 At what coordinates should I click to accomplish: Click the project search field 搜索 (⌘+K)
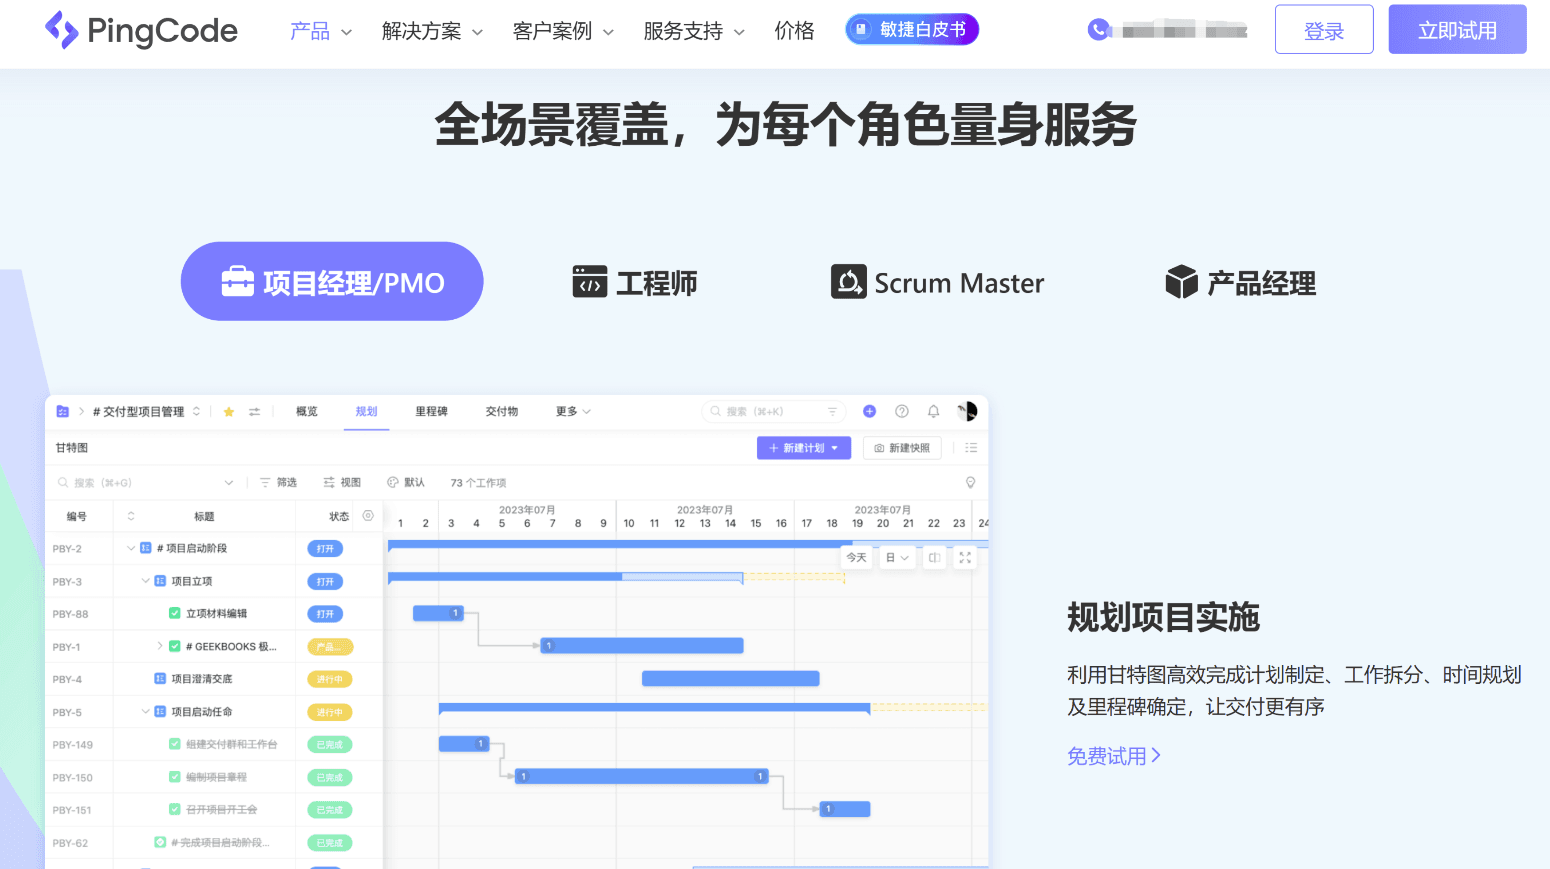click(x=774, y=412)
